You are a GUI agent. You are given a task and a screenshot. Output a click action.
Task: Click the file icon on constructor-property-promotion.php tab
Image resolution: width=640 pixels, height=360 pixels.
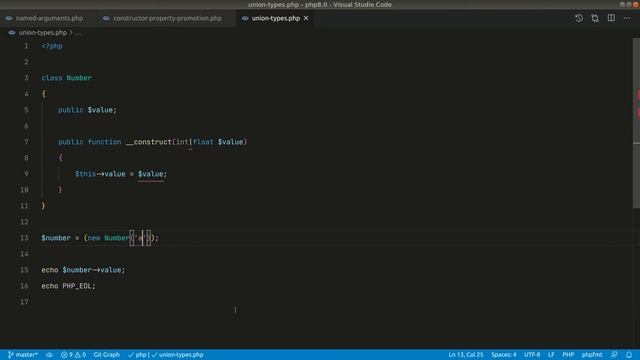[106, 18]
